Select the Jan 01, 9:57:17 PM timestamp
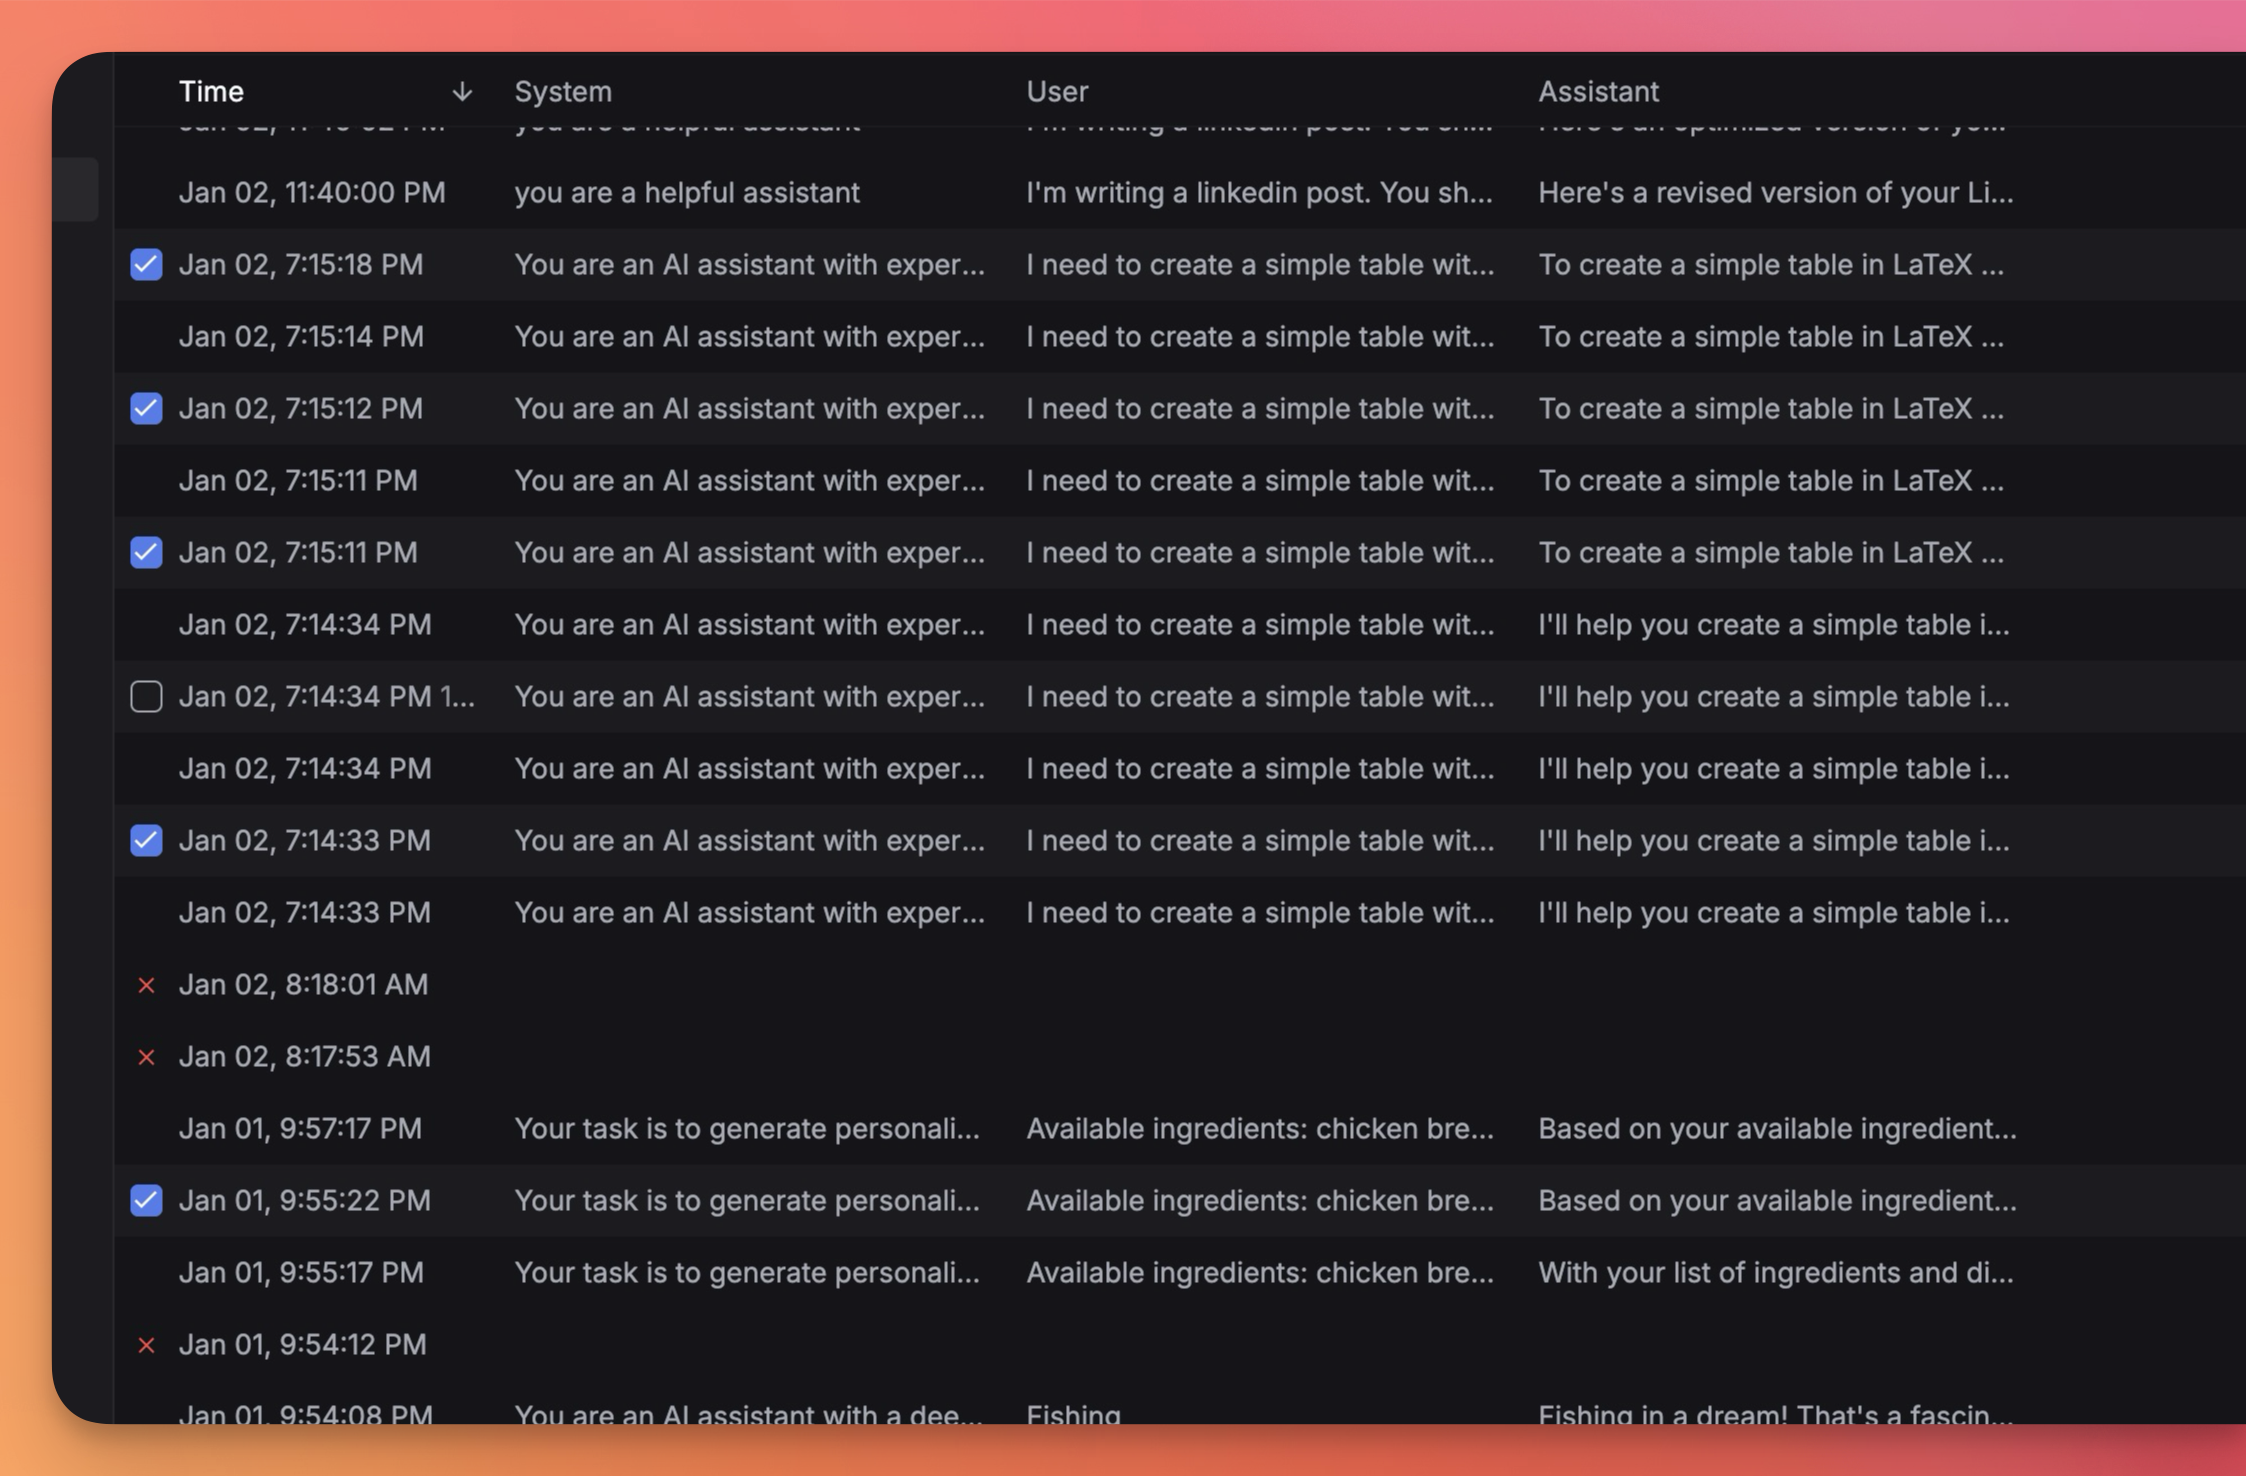 click(300, 1129)
